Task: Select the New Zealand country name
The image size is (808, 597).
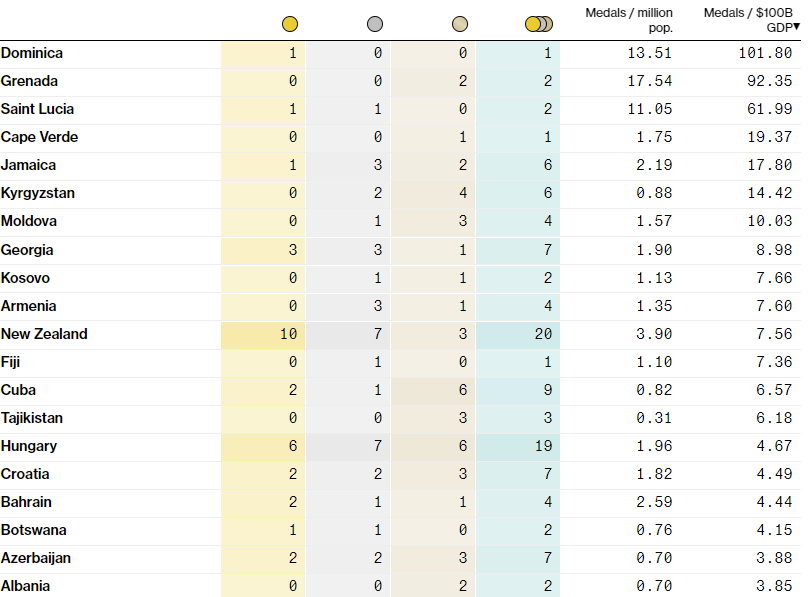Action: coord(44,334)
